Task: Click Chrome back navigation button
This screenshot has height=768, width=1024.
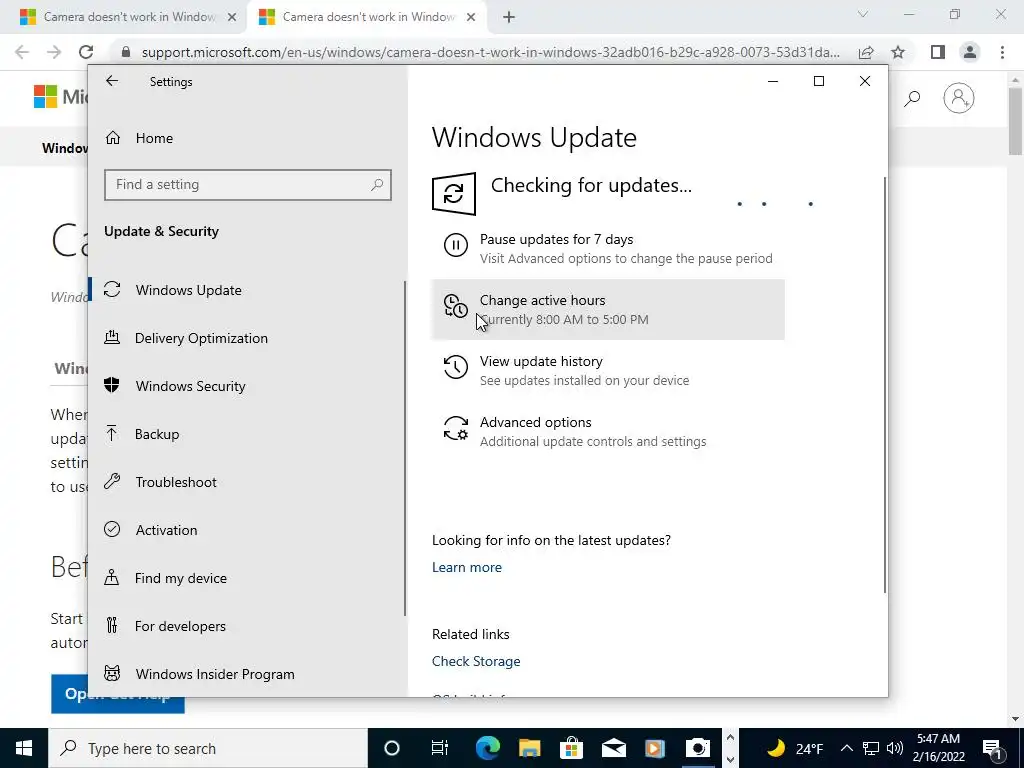Action: pos(22,52)
